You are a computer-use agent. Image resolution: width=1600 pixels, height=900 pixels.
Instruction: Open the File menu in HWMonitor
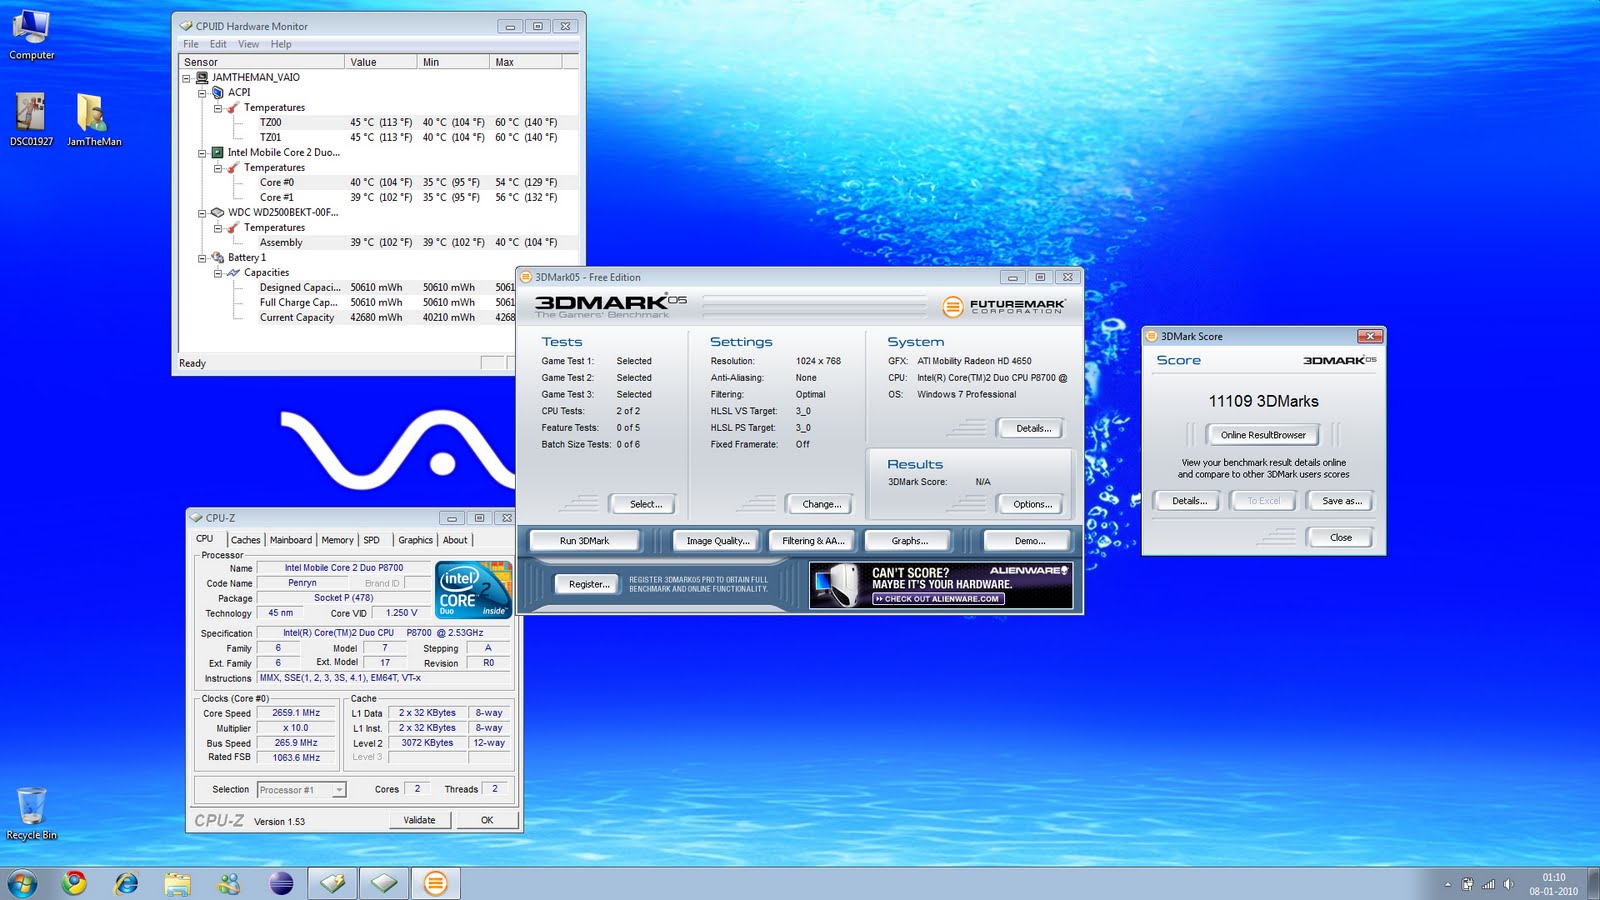[191, 44]
